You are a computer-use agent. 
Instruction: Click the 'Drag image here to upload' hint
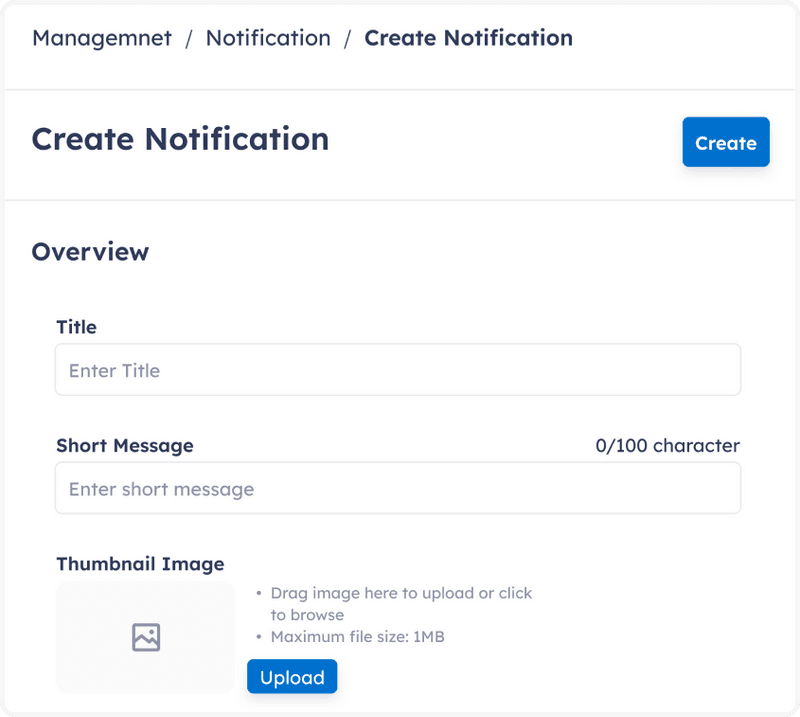click(401, 593)
